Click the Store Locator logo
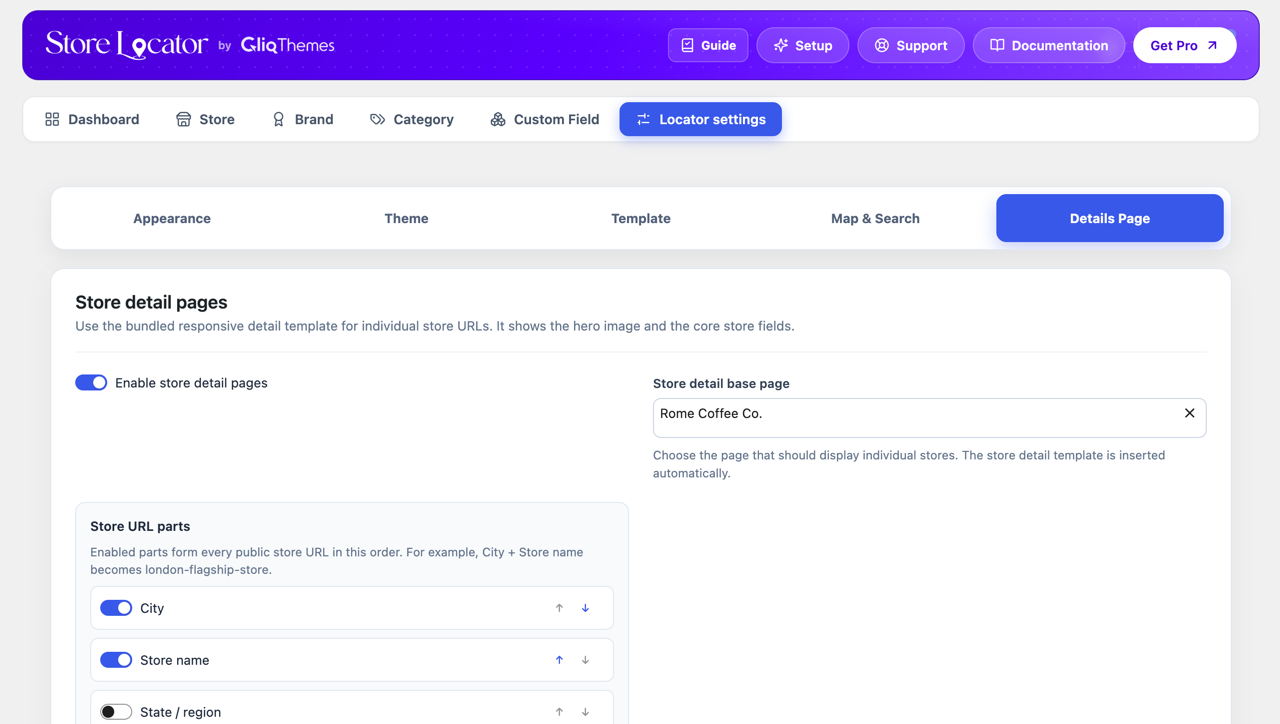The width and height of the screenshot is (1280, 724). click(x=127, y=45)
